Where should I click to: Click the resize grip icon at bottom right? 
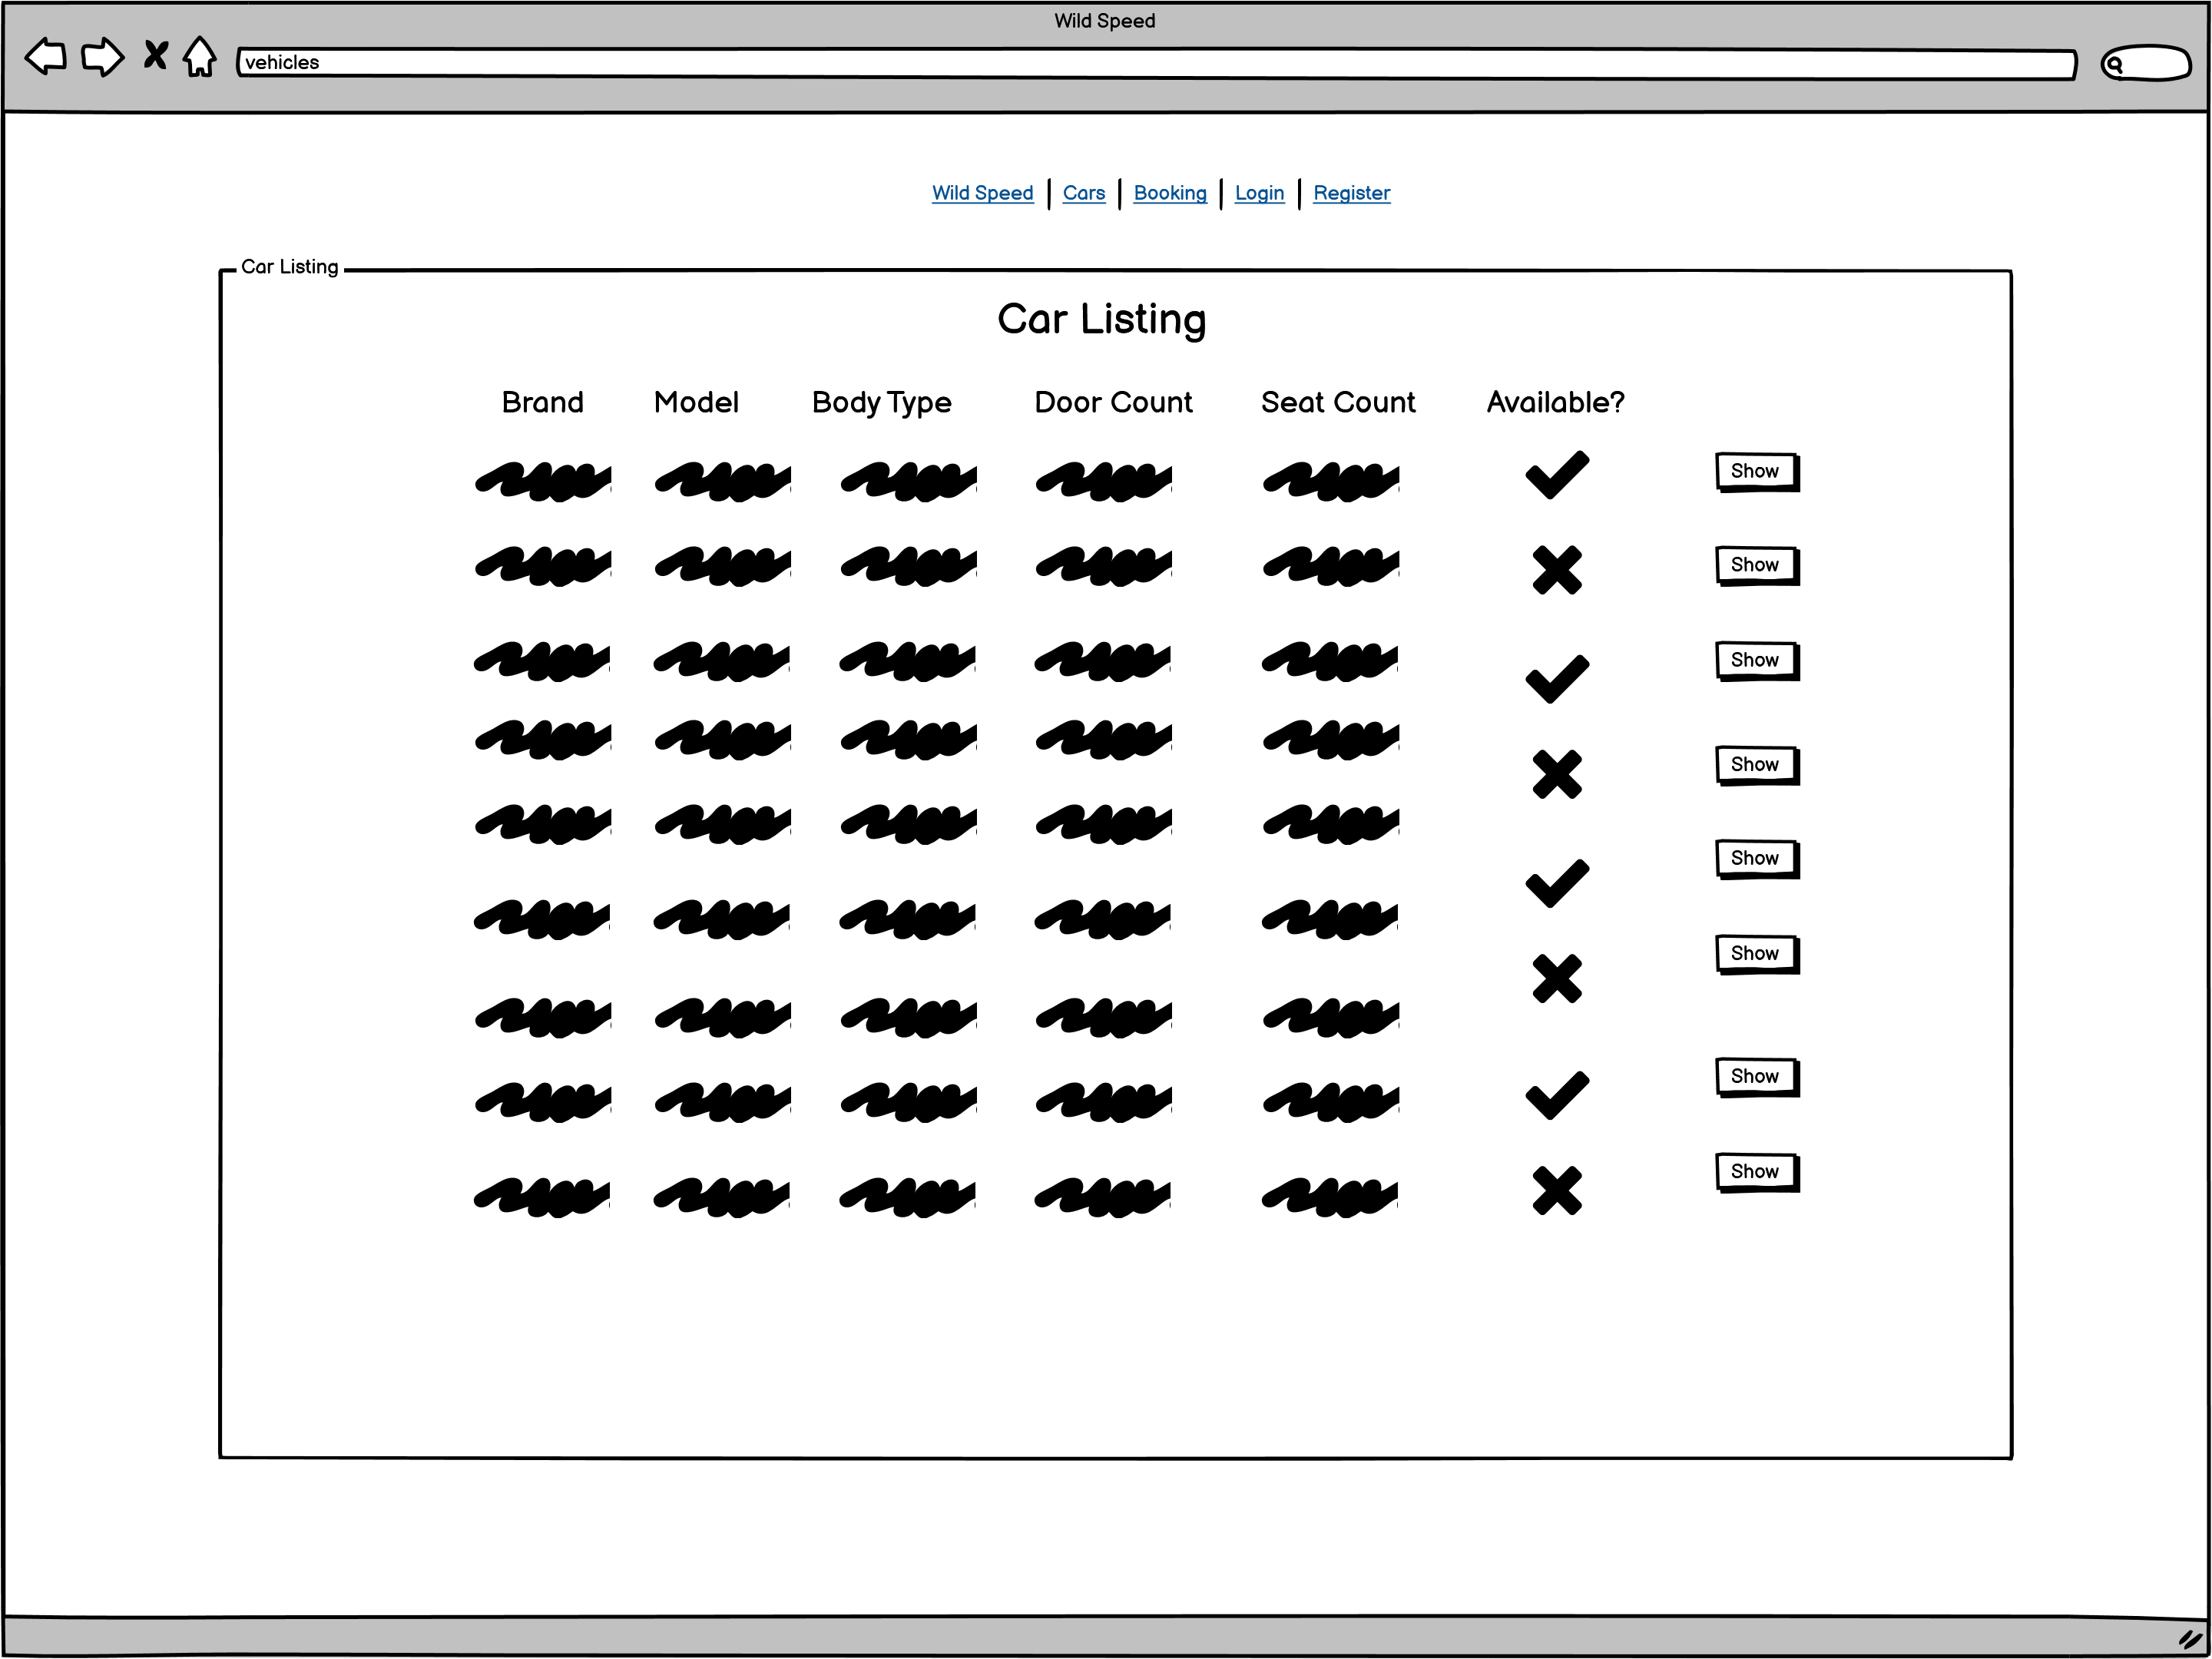(x=2190, y=1639)
